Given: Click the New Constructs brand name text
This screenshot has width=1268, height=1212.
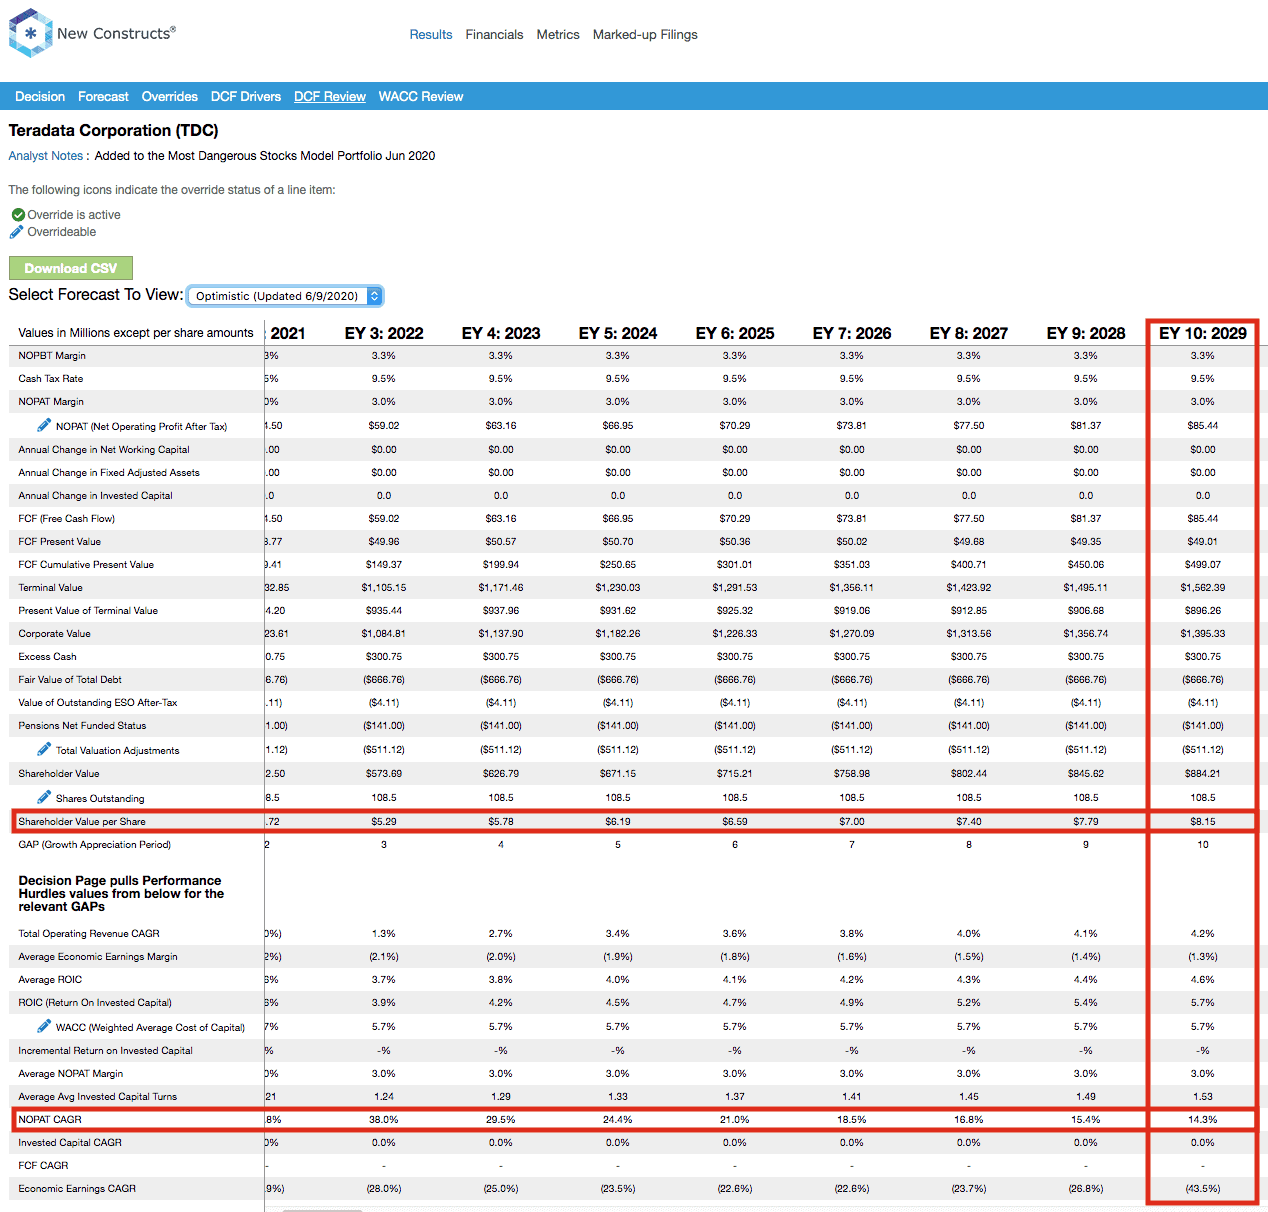Looking at the screenshot, I should (x=116, y=33).
